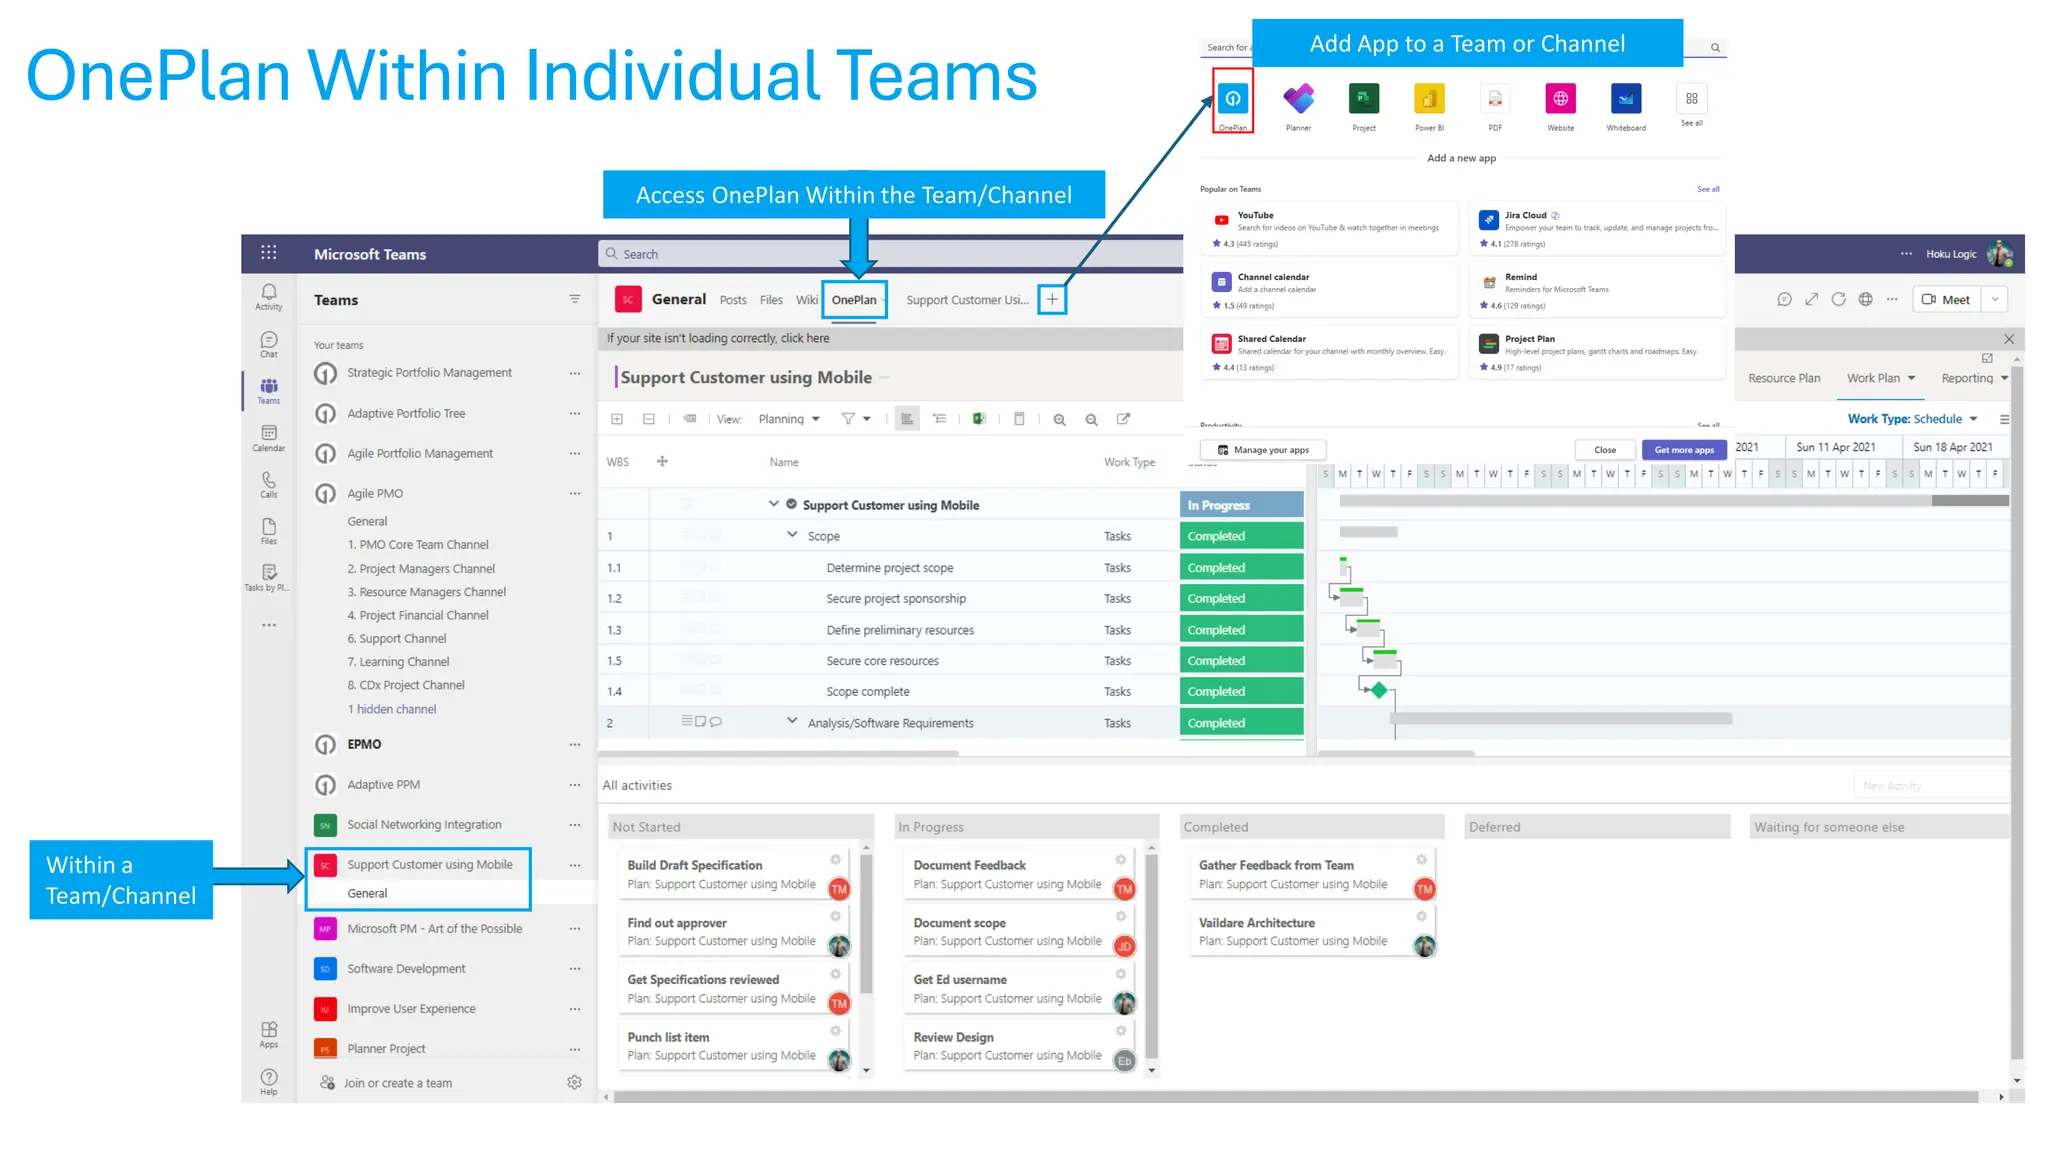Screen dimensions: 2048x1152
Task: Click the In Progress status cell
Action: point(1242,505)
